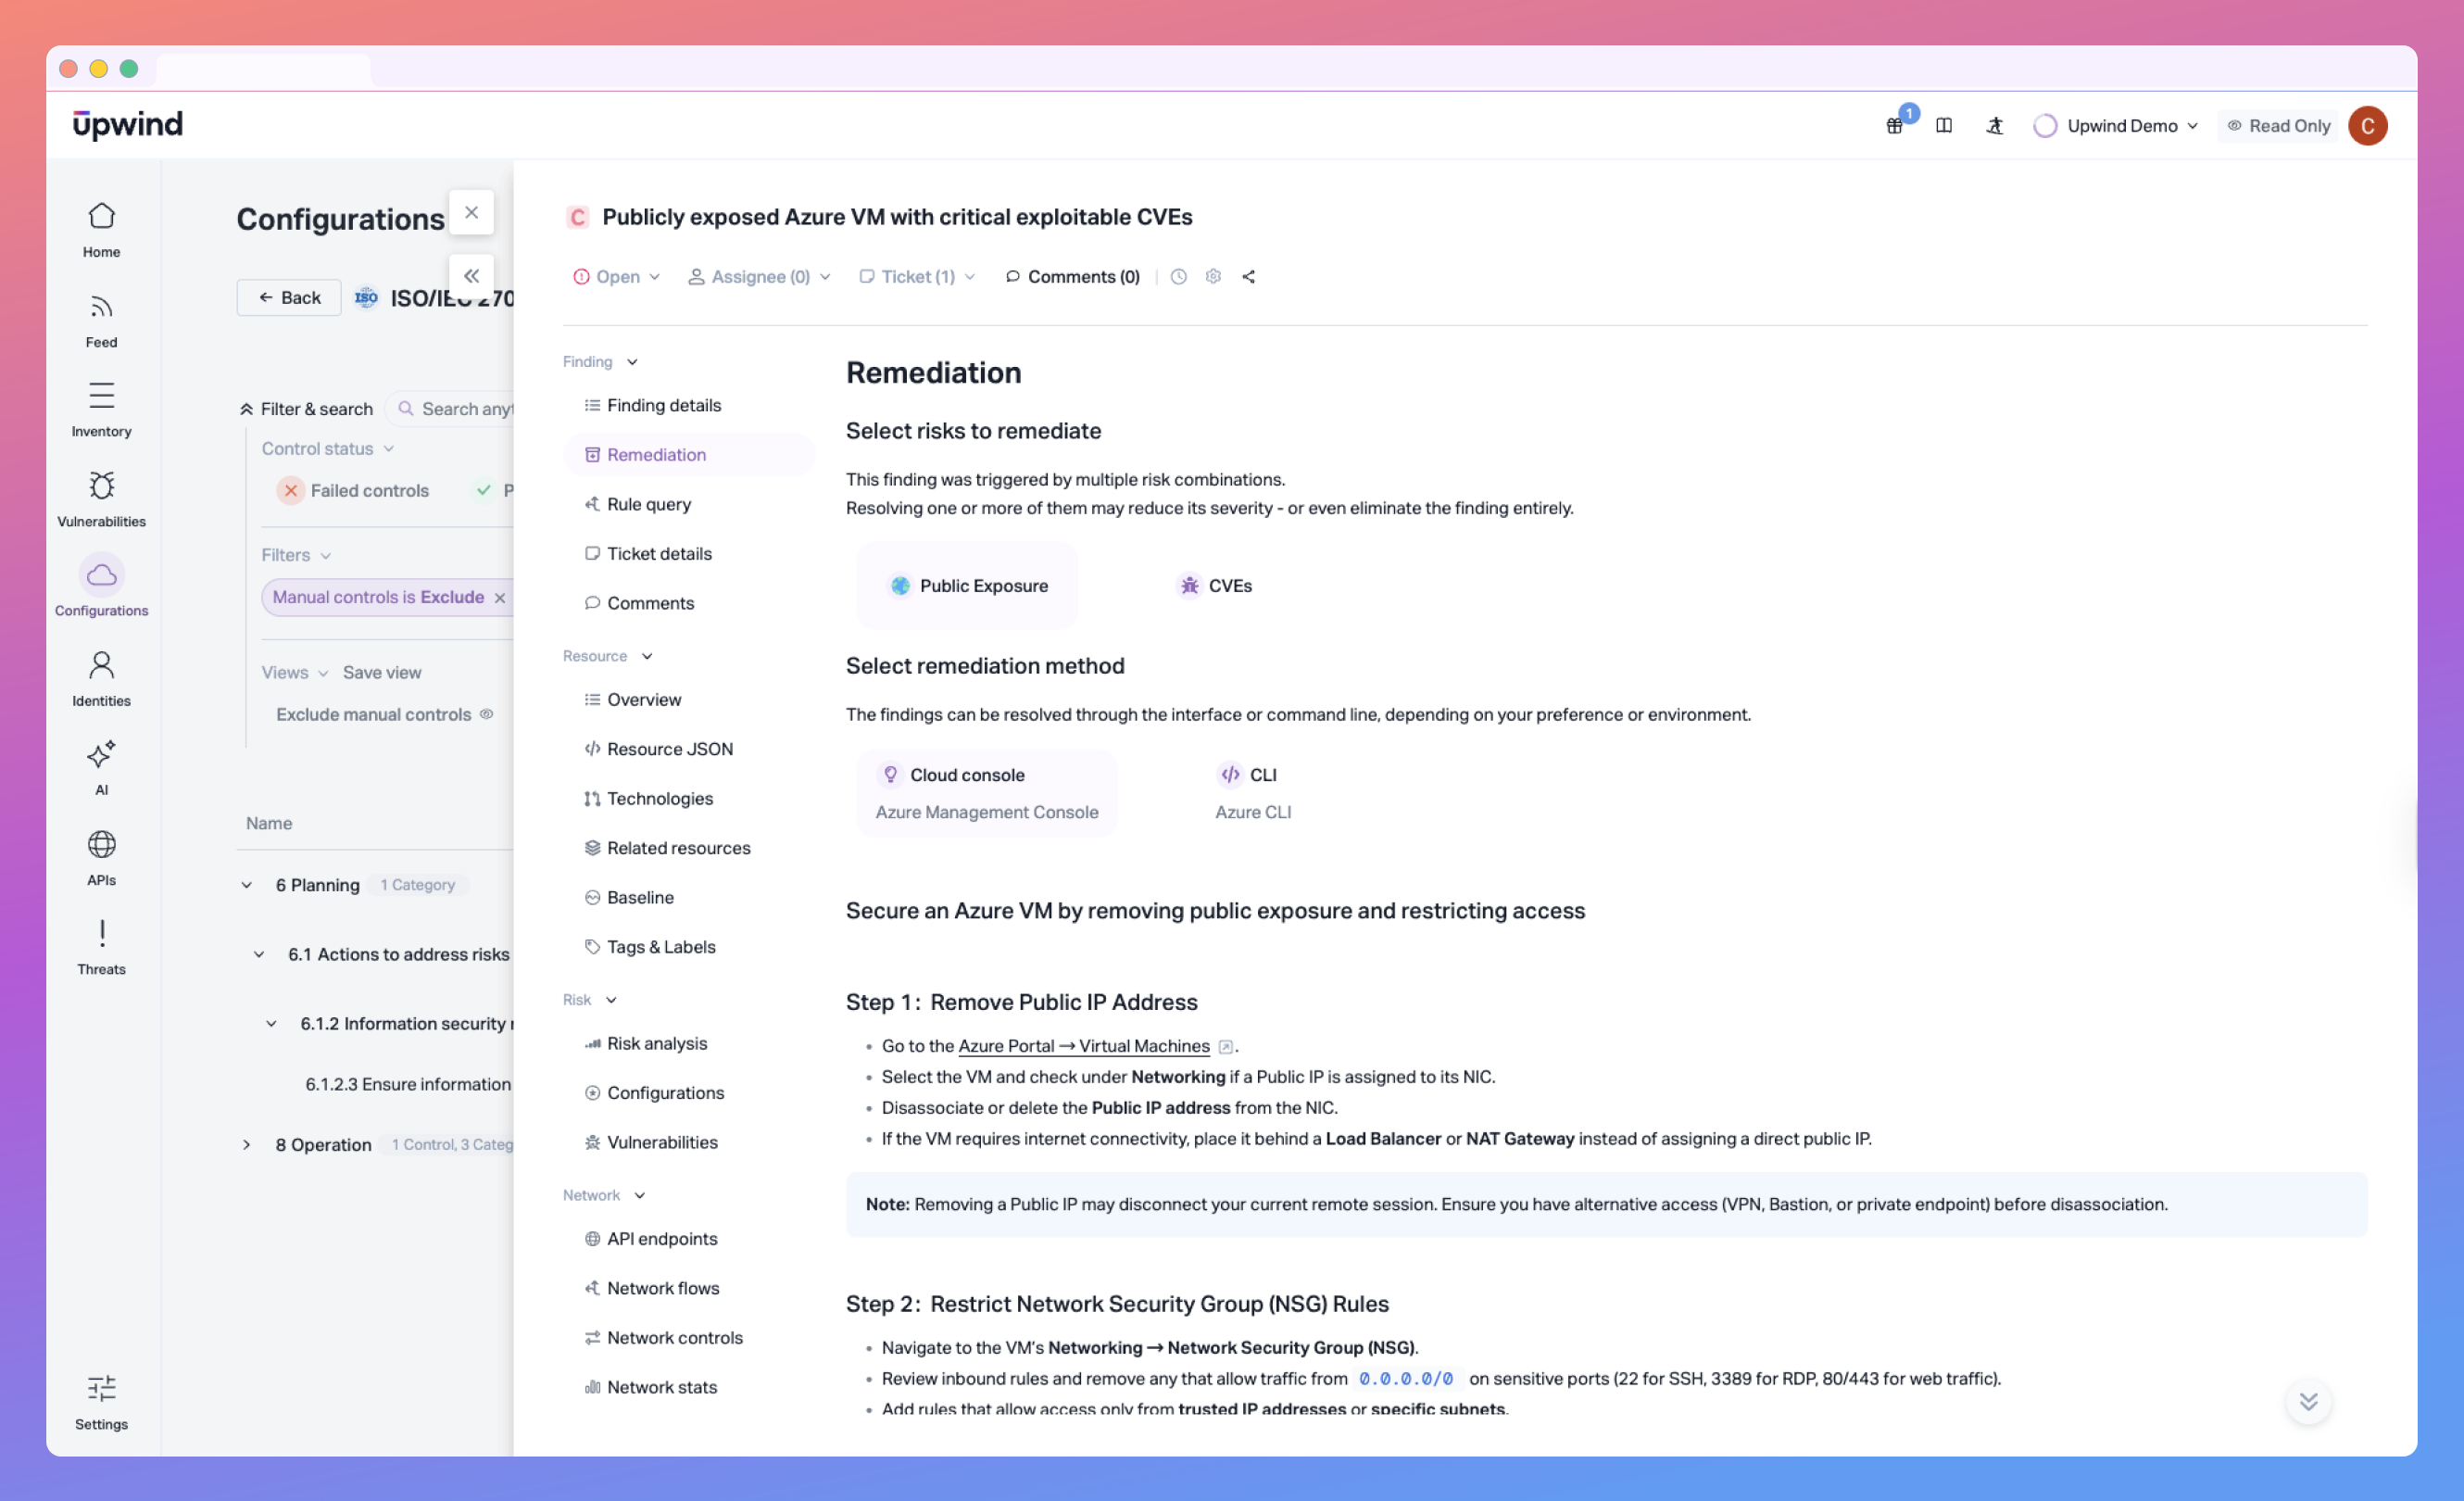This screenshot has height=1501, width=2464.
Task: Open the Open status dropdown
Action: pyautogui.click(x=616, y=277)
